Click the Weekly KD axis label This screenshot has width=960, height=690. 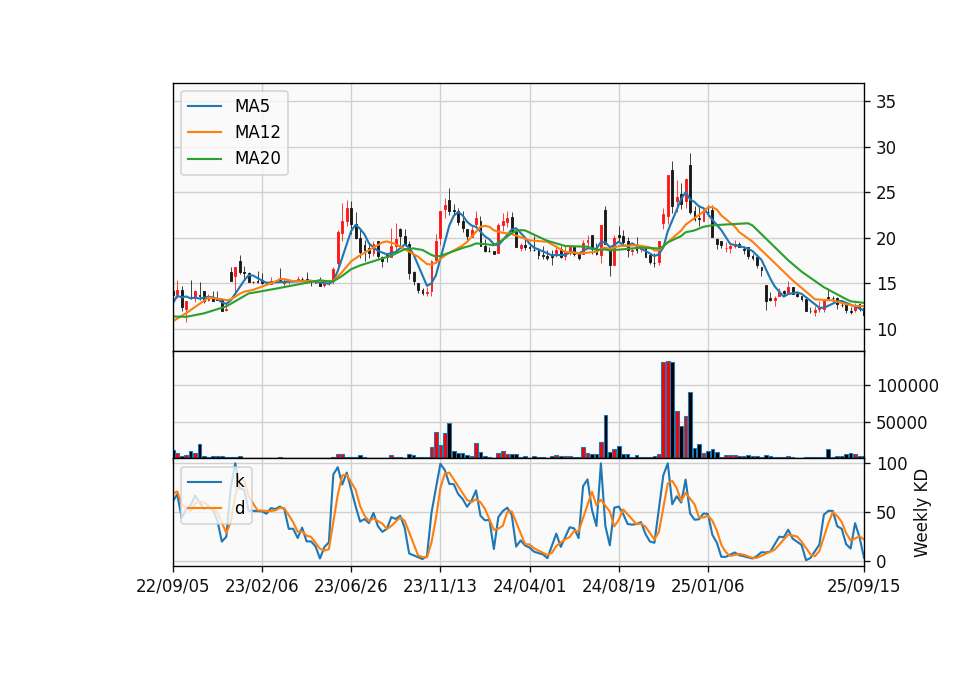point(921,513)
